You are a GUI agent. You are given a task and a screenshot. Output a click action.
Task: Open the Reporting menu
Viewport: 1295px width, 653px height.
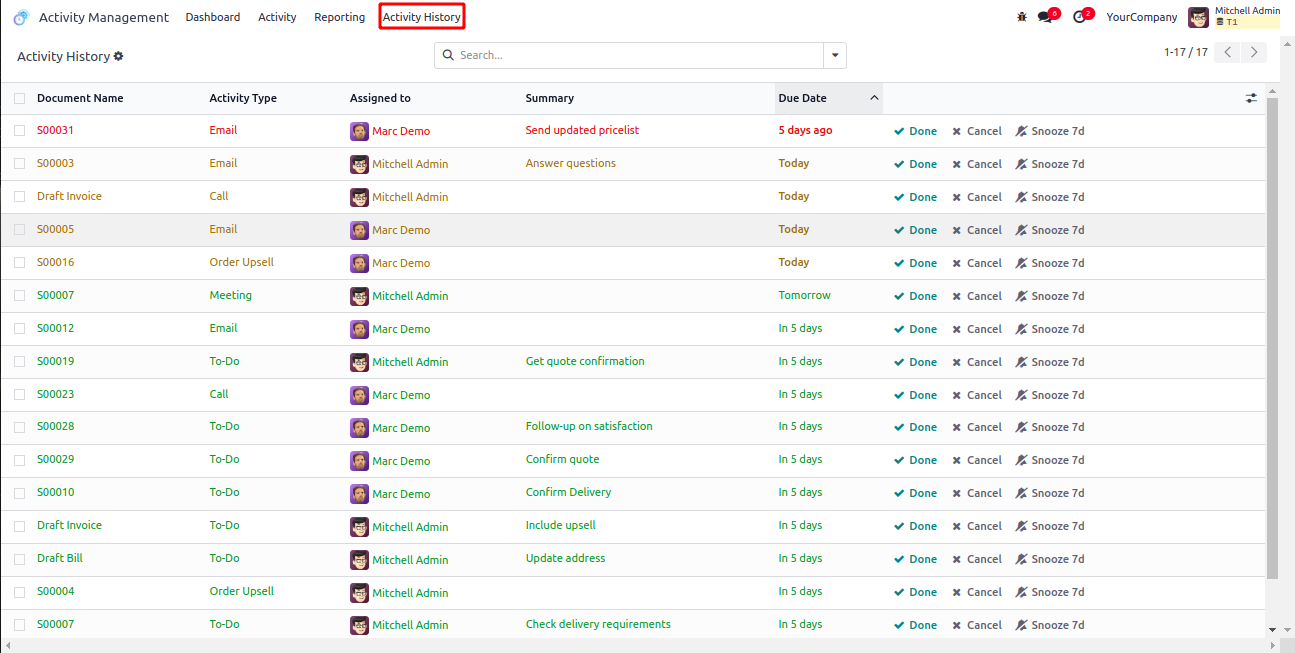[339, 17]
